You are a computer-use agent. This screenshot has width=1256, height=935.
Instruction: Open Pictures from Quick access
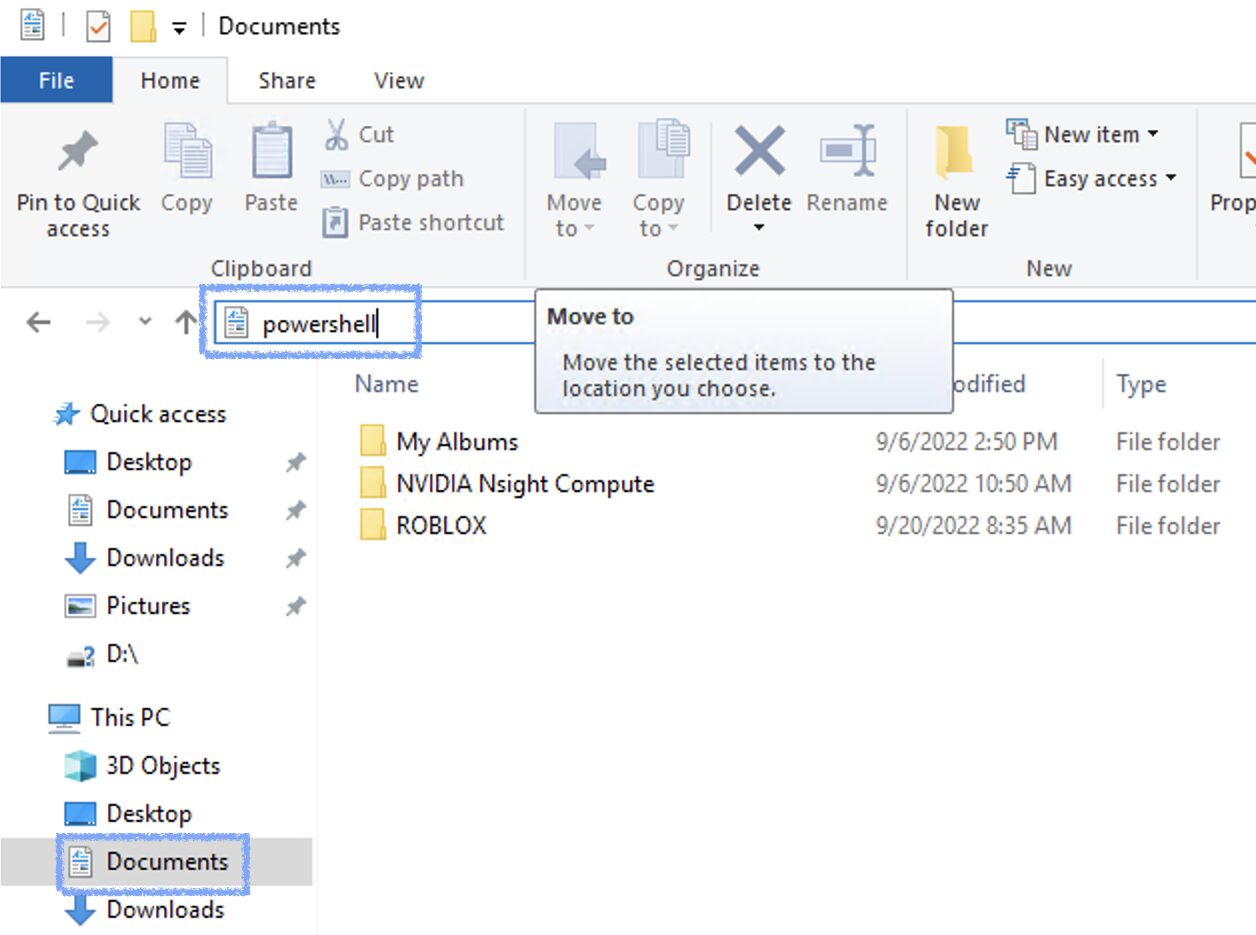(x=148, y=606)
